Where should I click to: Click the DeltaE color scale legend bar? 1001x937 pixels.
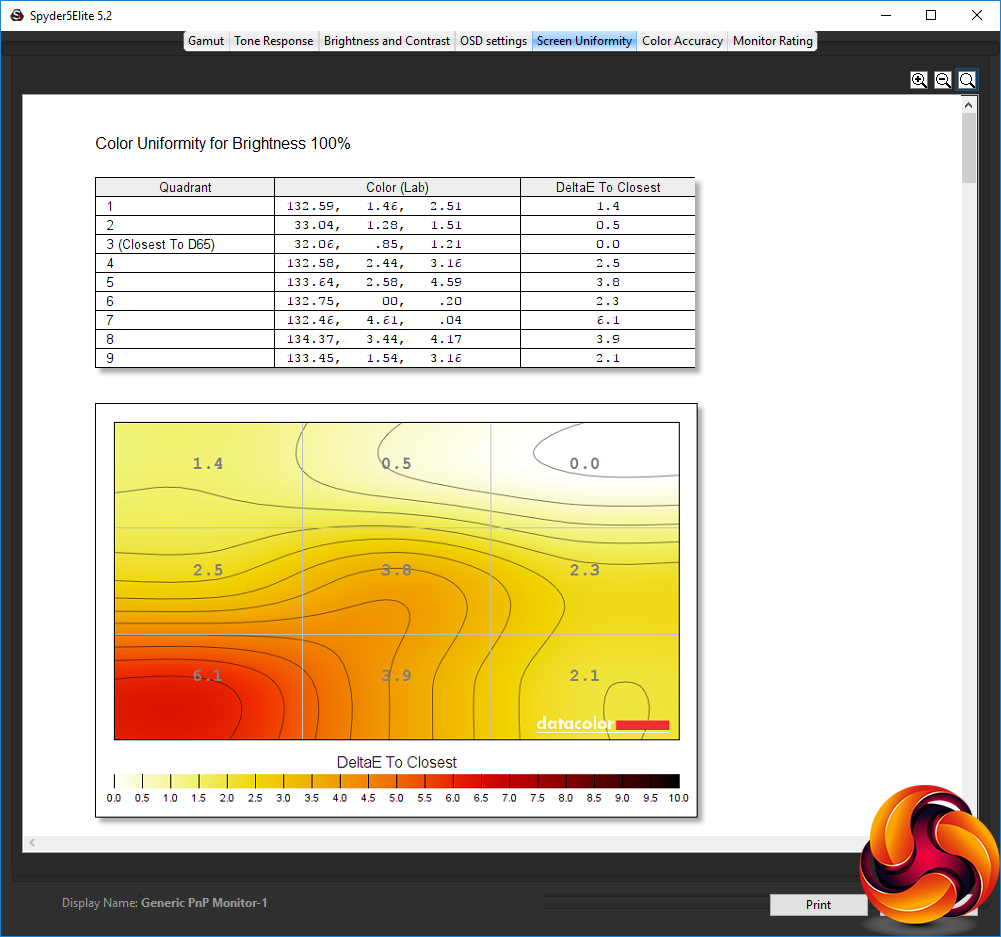click(x=396, y=781)
